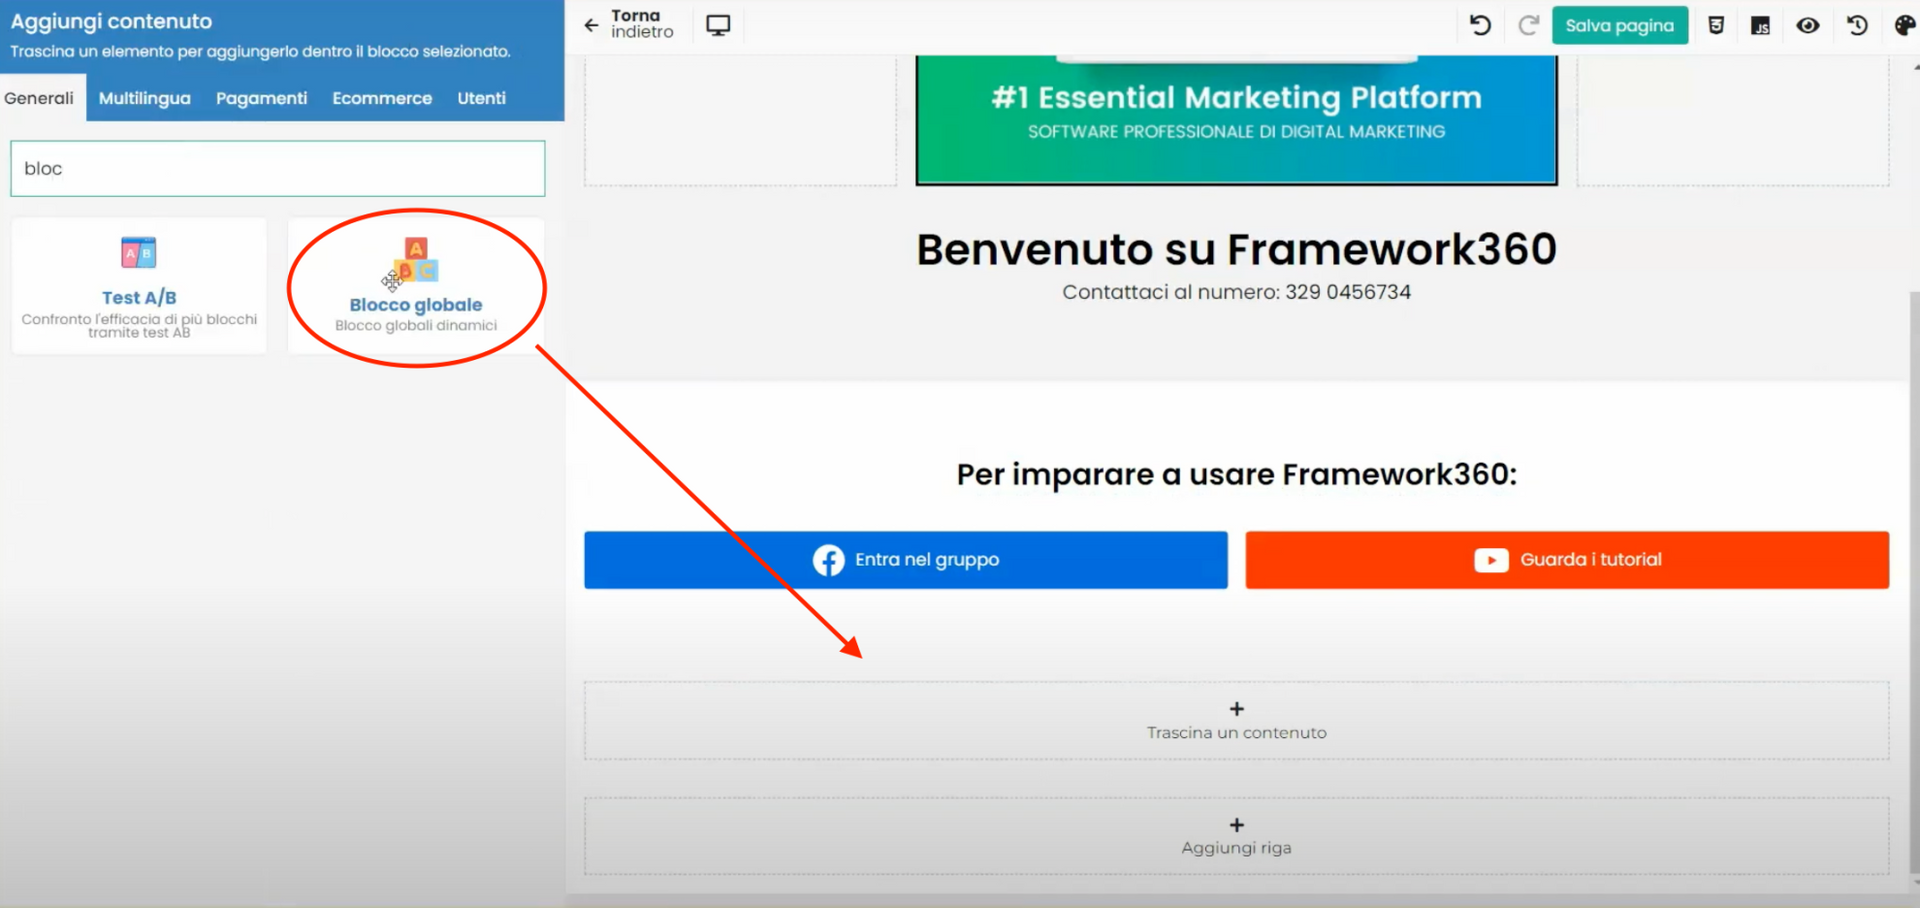Screen dimensions: 1920x908
Task: Open the page revision history icon
Action: click(1857, 25)
